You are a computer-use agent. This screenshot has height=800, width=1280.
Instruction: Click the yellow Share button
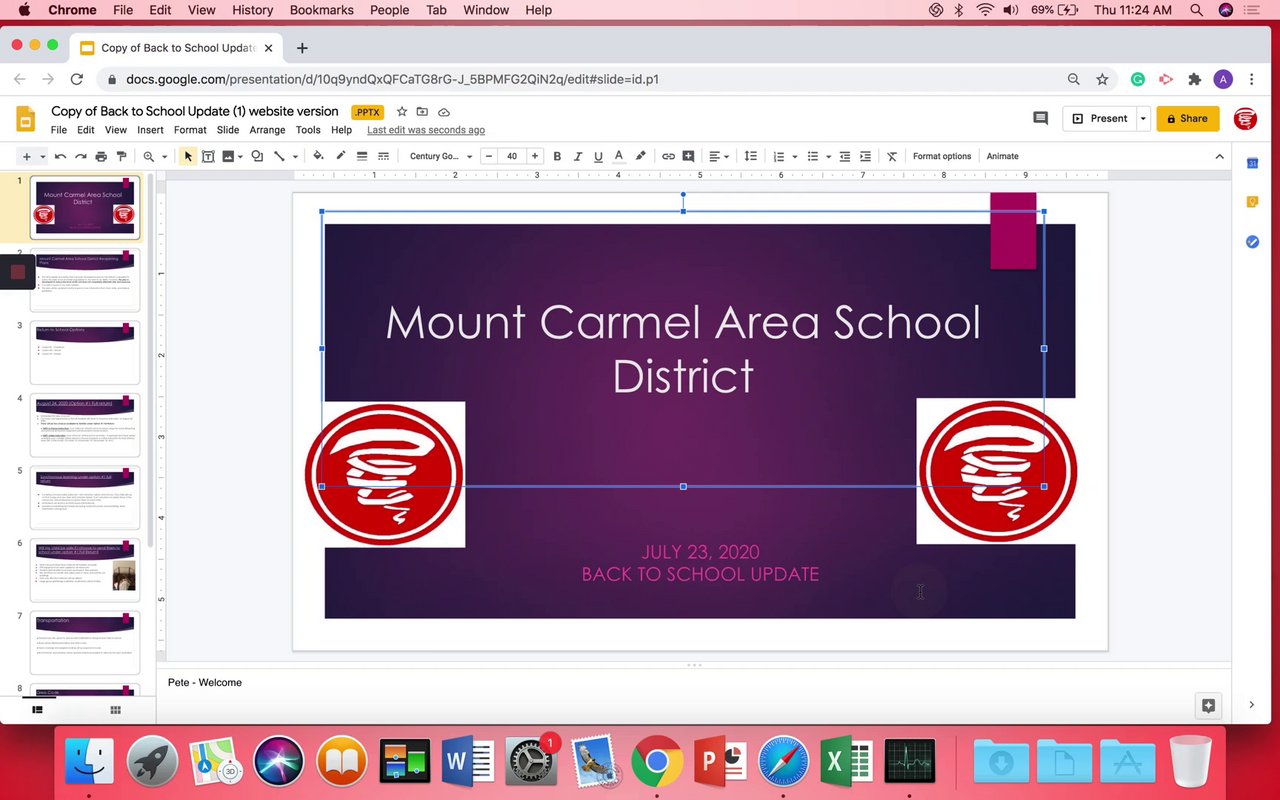pos(1188,118)
